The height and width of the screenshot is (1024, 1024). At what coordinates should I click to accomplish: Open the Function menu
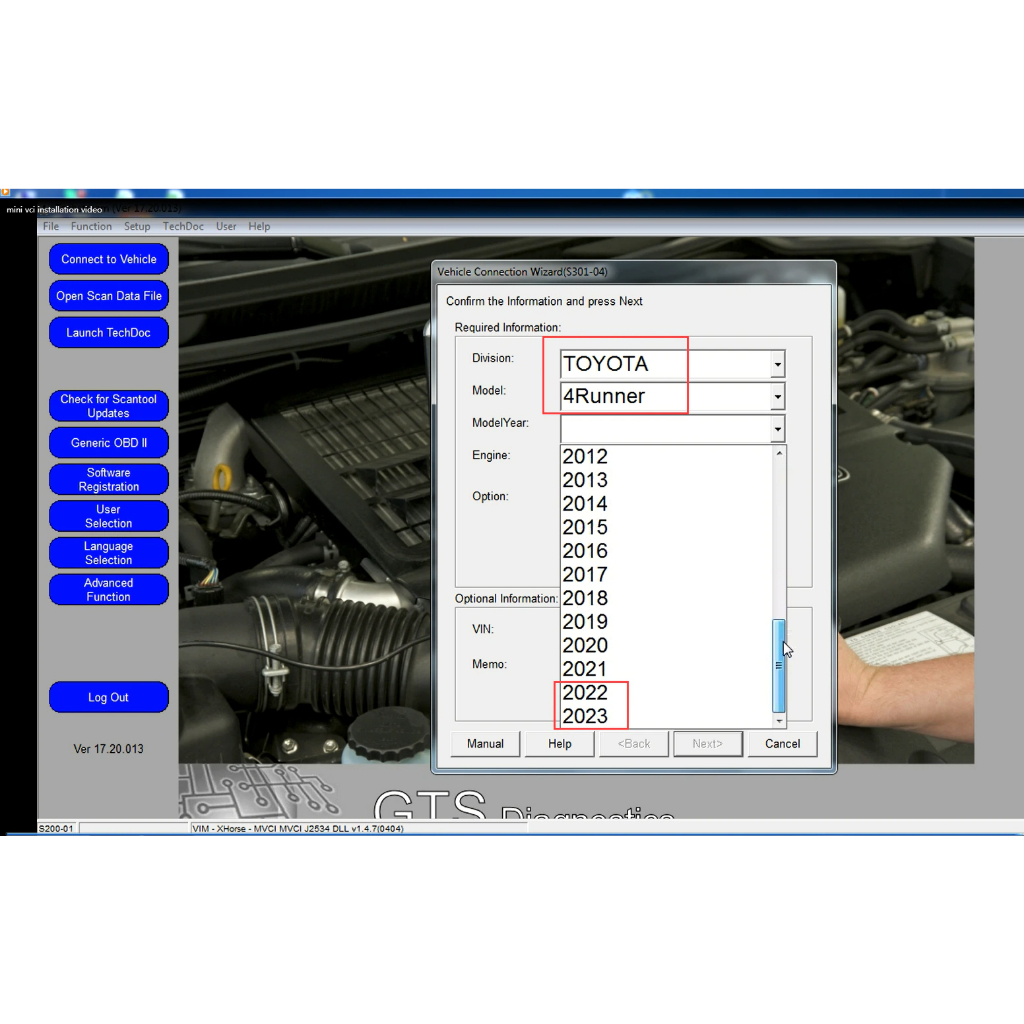coord(91,227)
